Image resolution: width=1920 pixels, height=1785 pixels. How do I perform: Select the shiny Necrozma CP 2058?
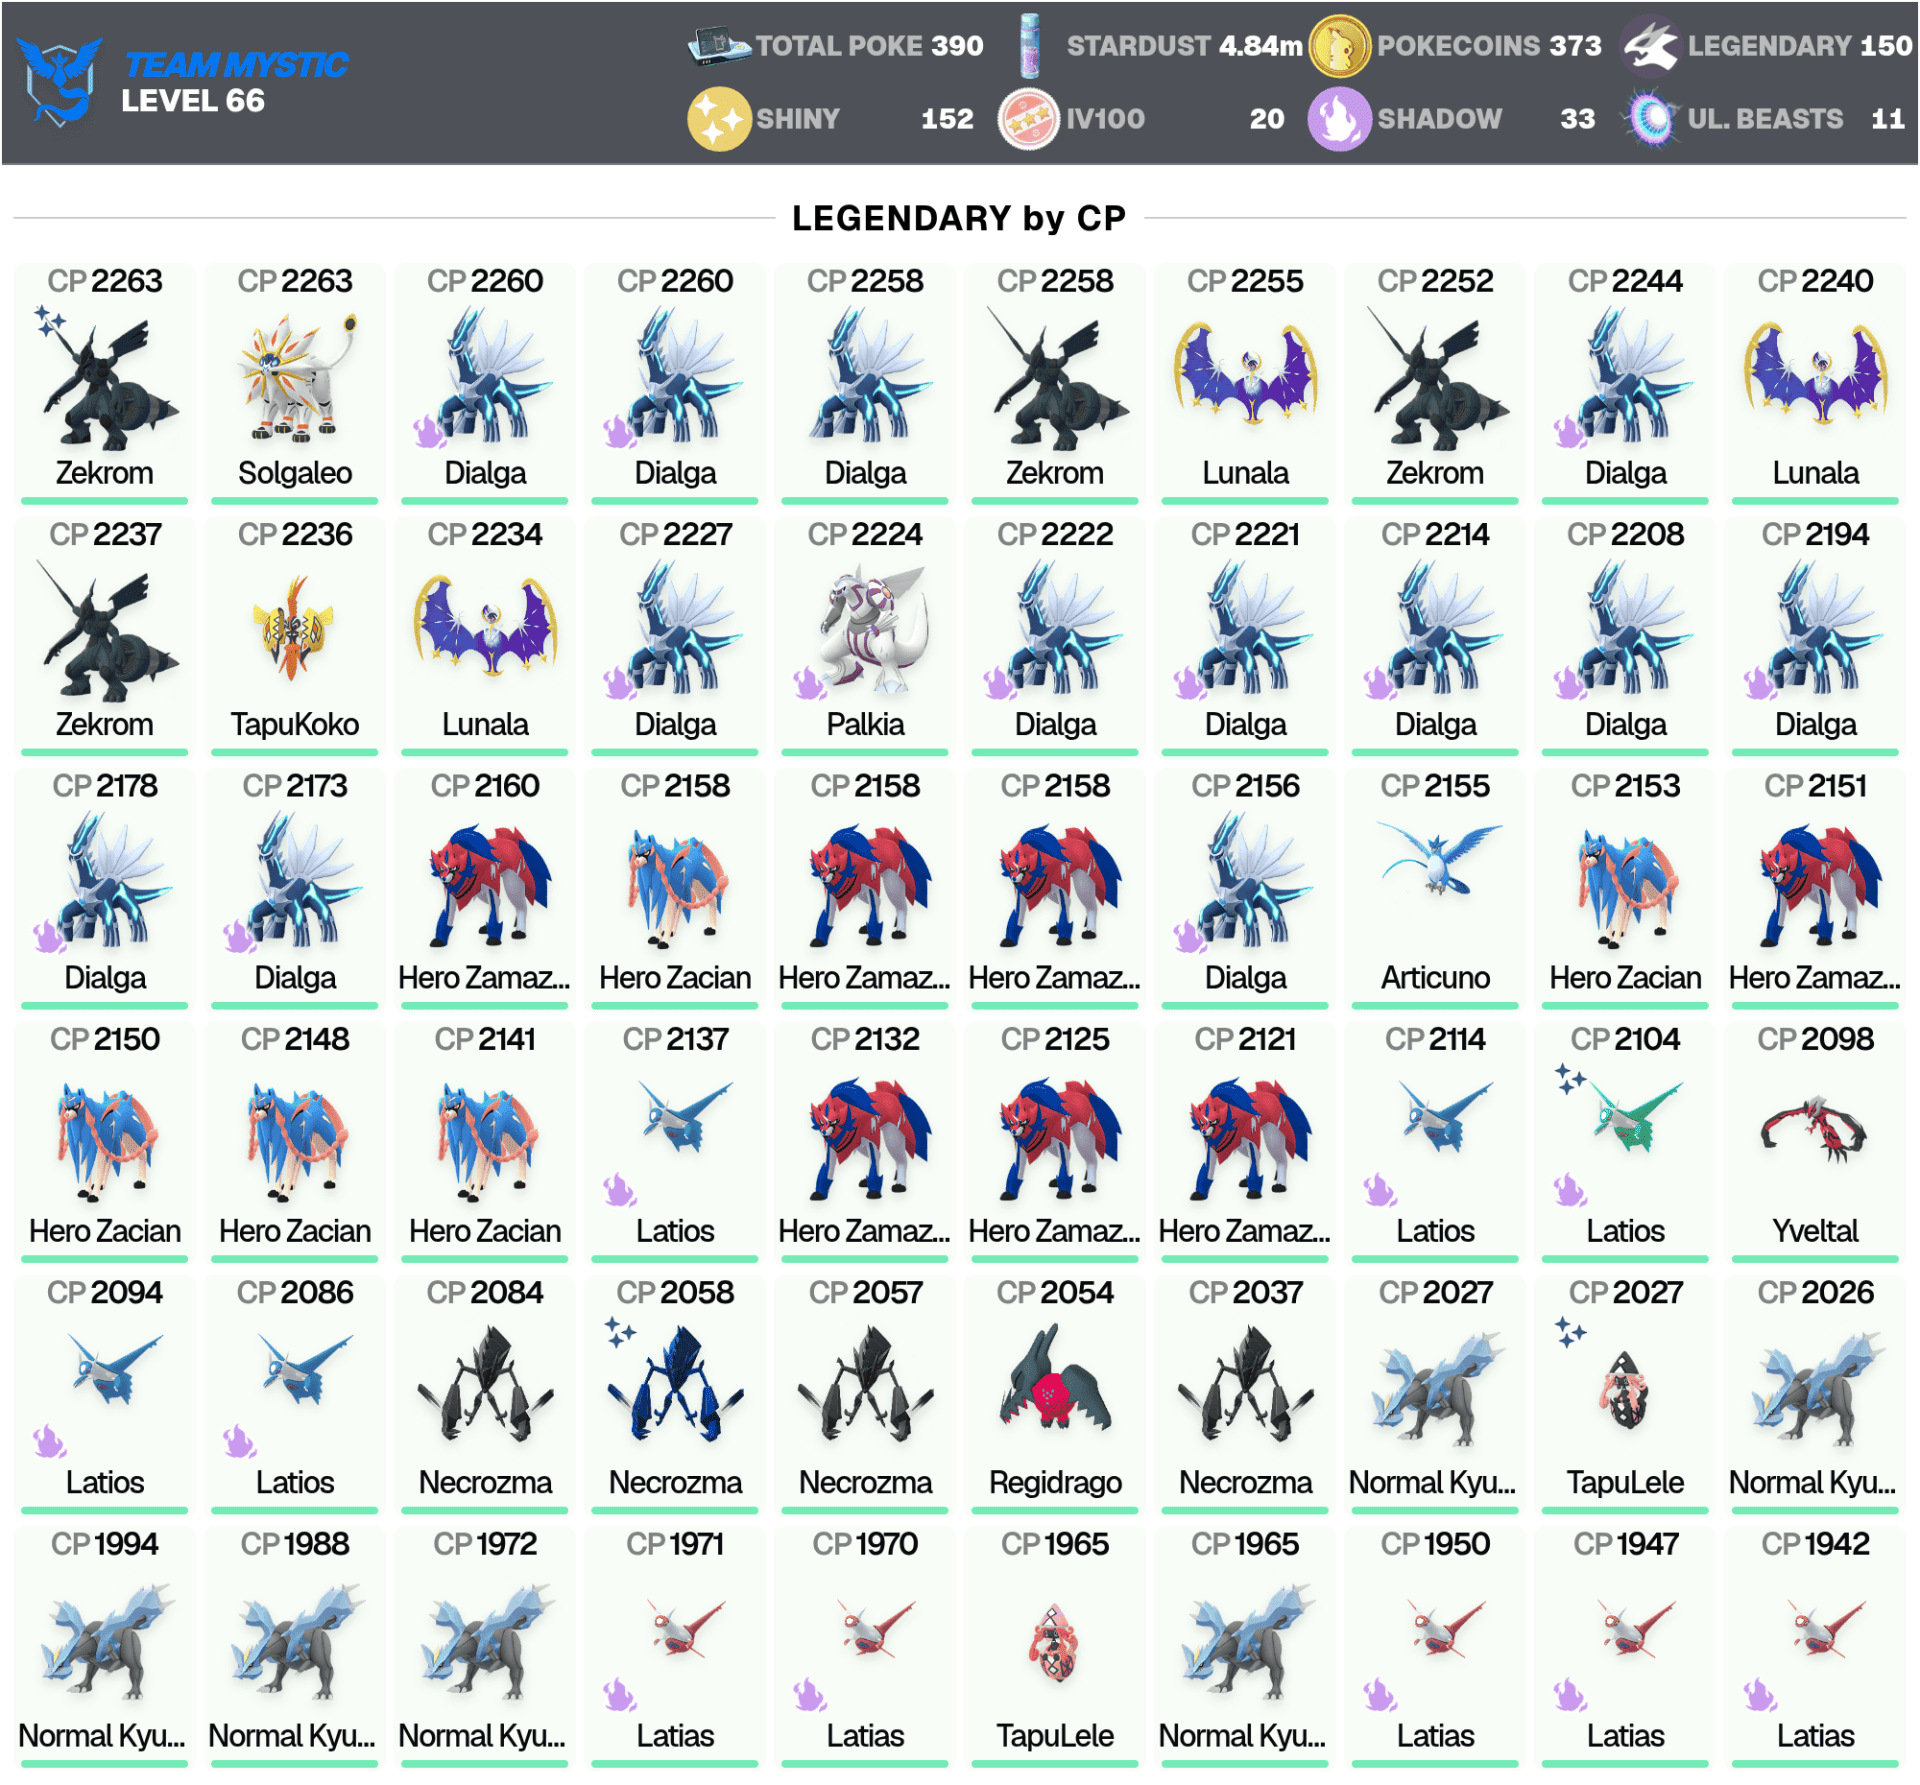coord(675,1394)
